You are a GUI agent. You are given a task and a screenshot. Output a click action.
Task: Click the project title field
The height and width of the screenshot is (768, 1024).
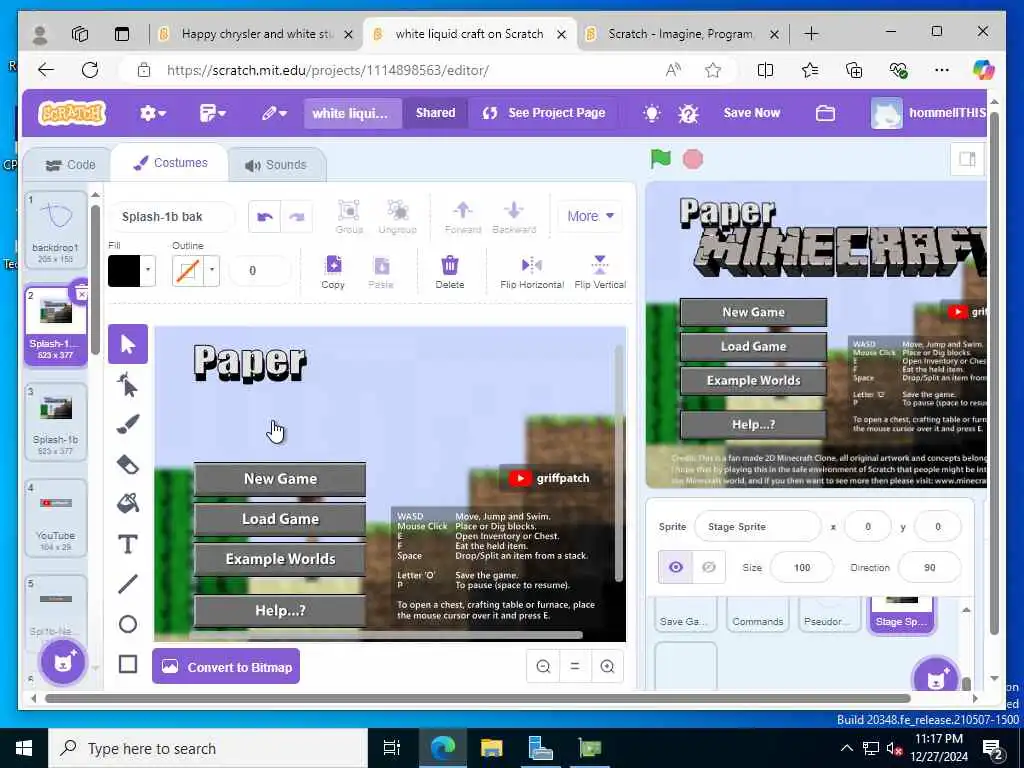[351, 113]
